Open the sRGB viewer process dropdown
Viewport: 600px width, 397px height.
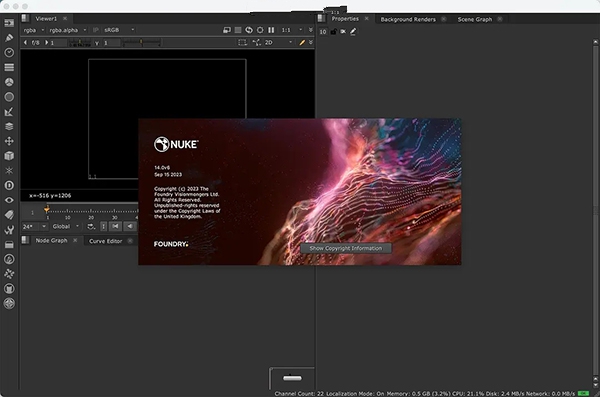[x=119, y=30]
